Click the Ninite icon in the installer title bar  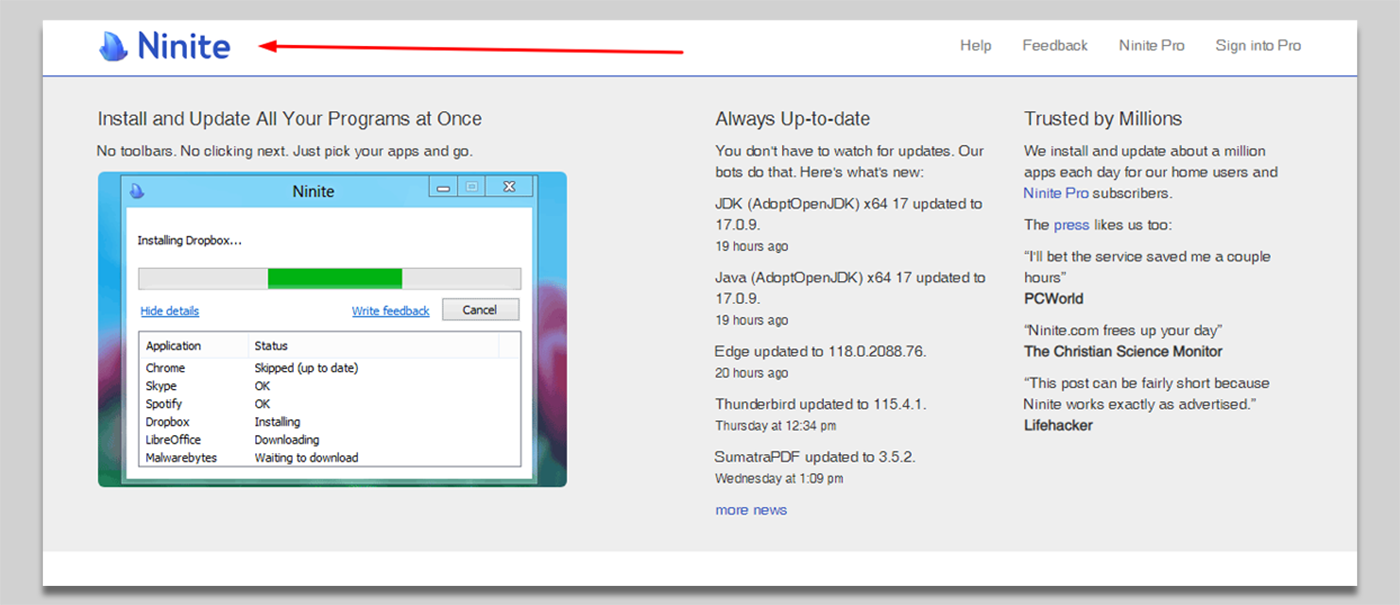pos(137,191)
